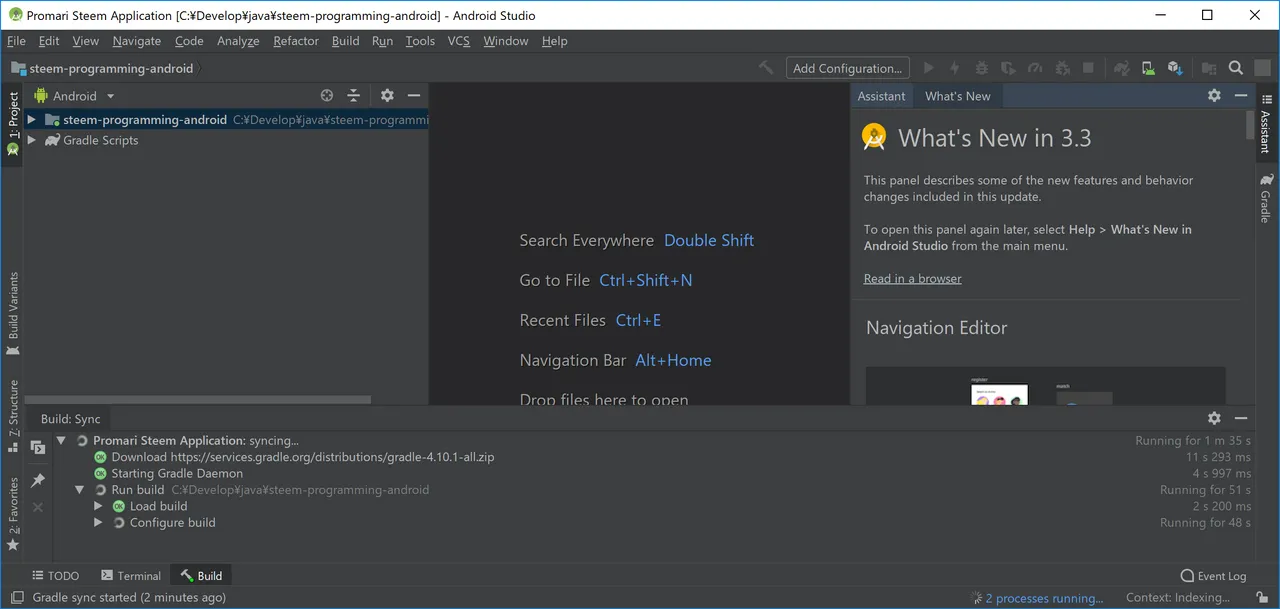Toggle the Gradle side tool window
This screenshot has width=1280, height=609.
pyautogui.click(x=1267, y=199)
